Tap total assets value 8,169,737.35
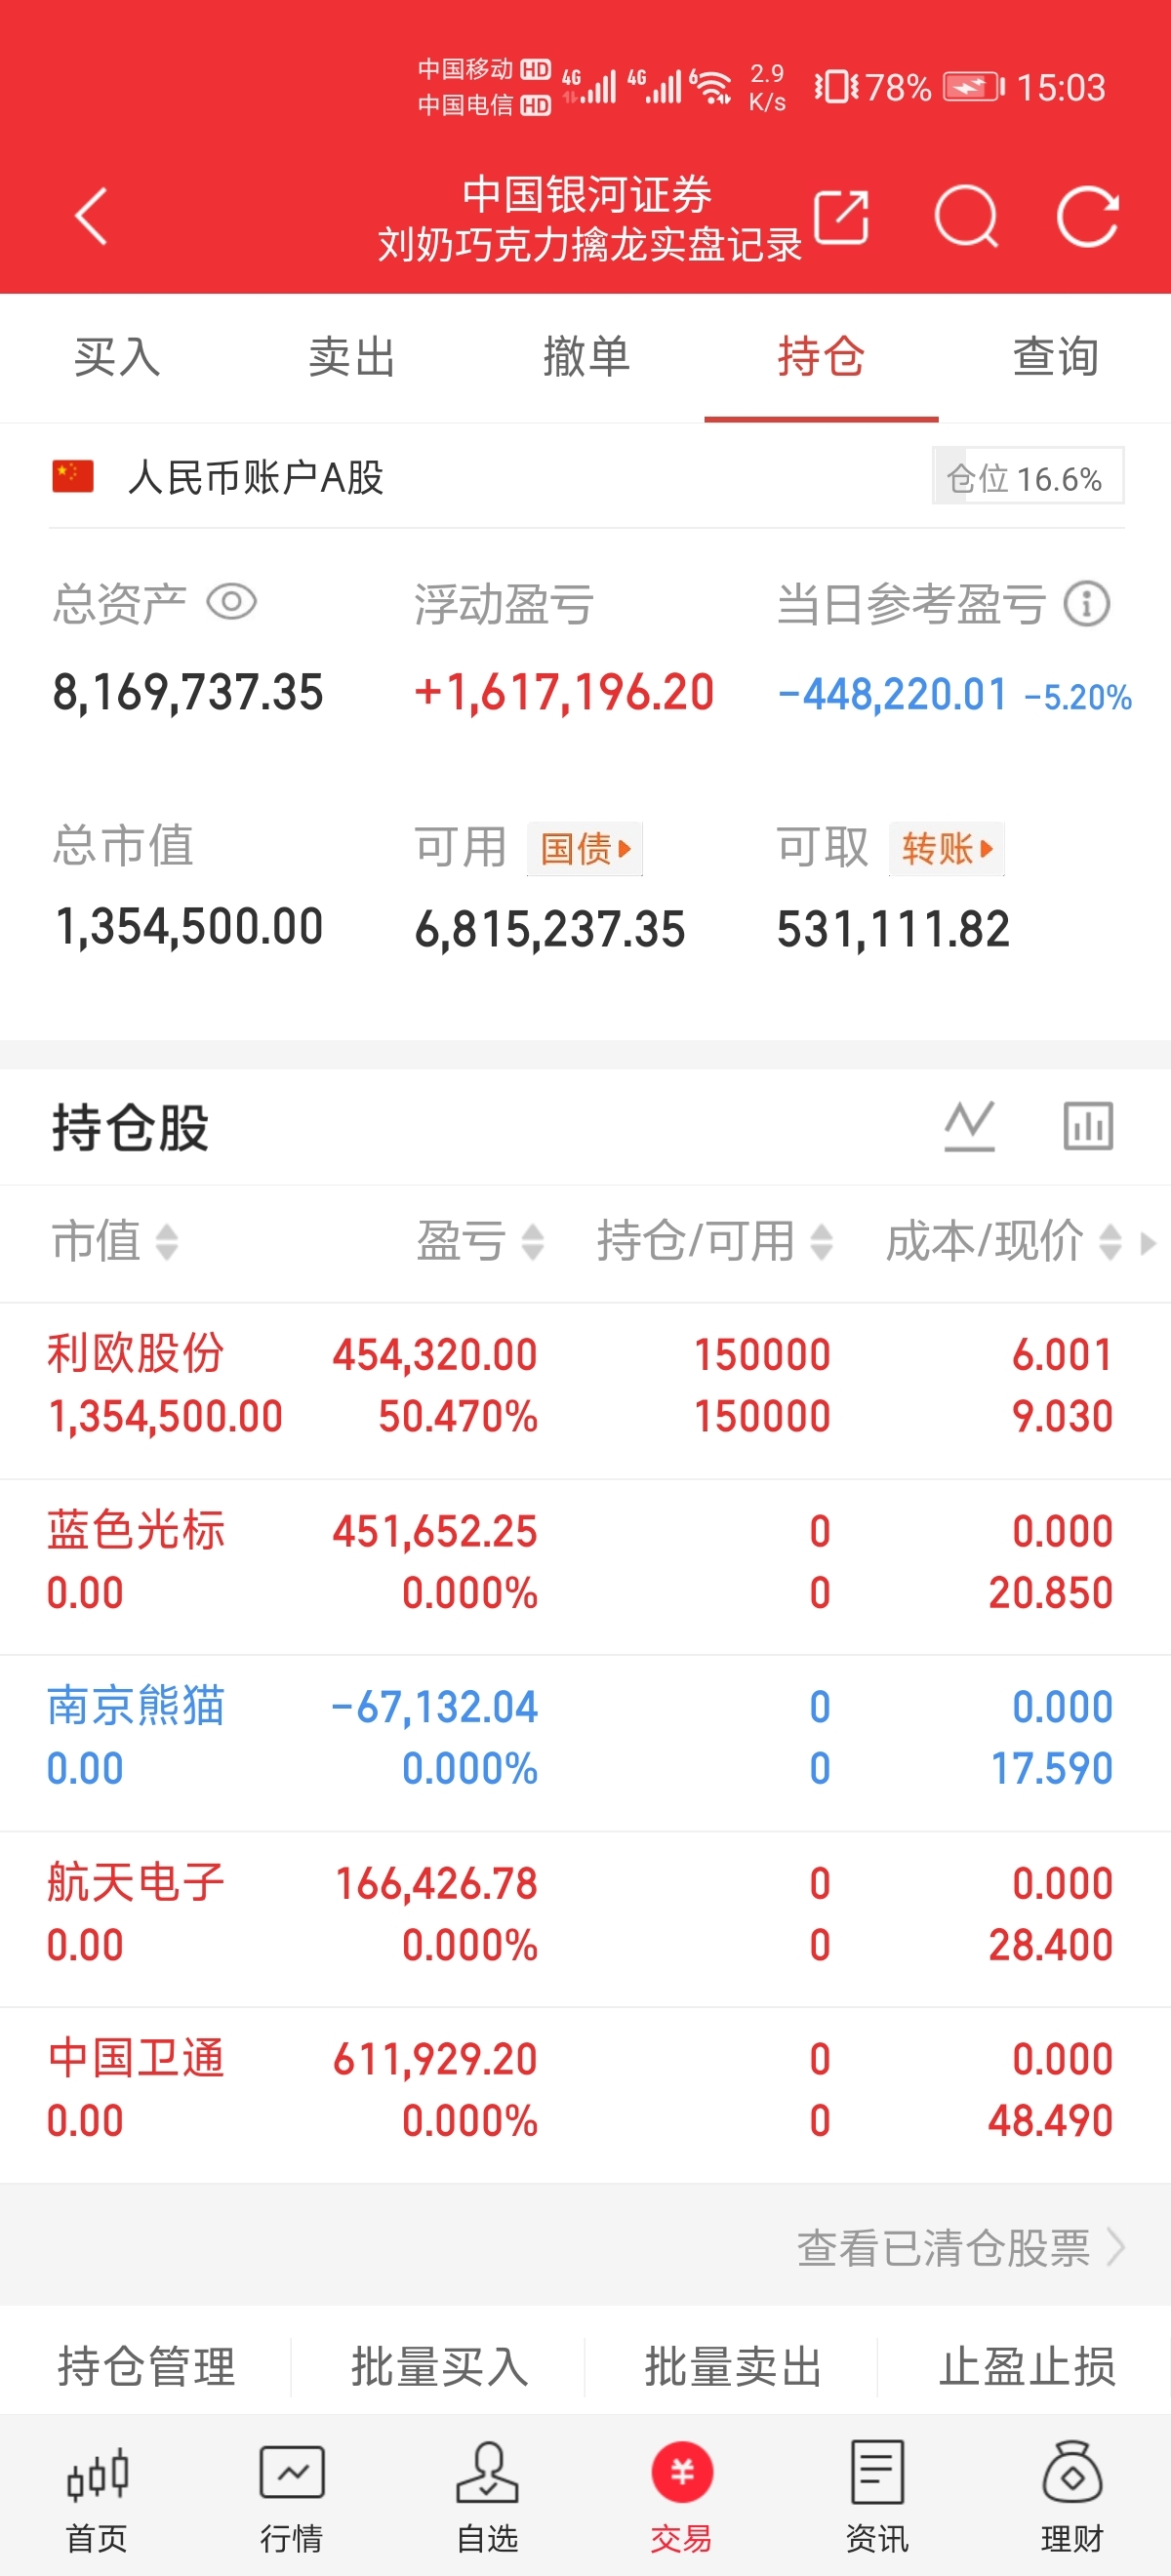This screenshot has height=2576, width=1171. [x=188, y=692]
